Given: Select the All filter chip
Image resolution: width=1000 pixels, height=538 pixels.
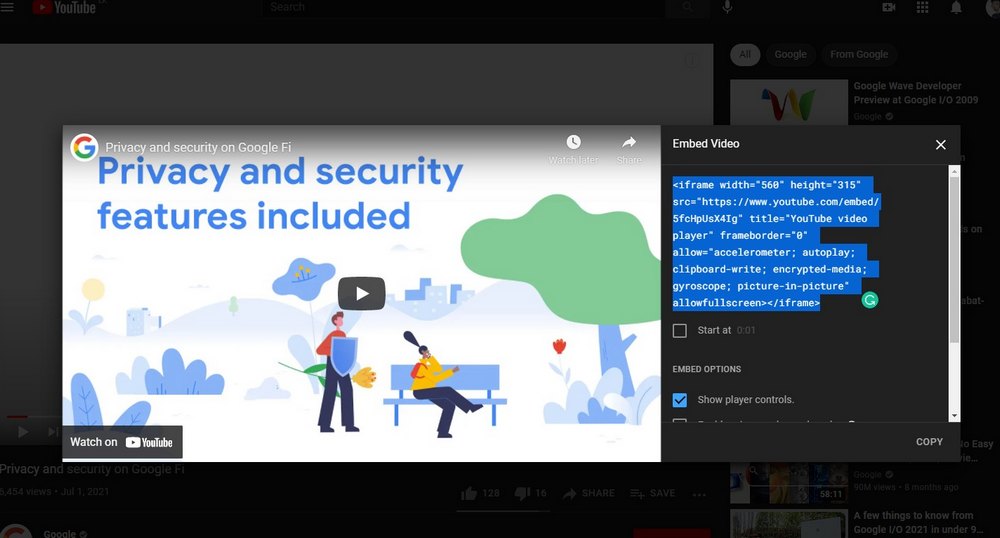Looking at the screenshot, I should pyautogui.click(x=745, y=54).
